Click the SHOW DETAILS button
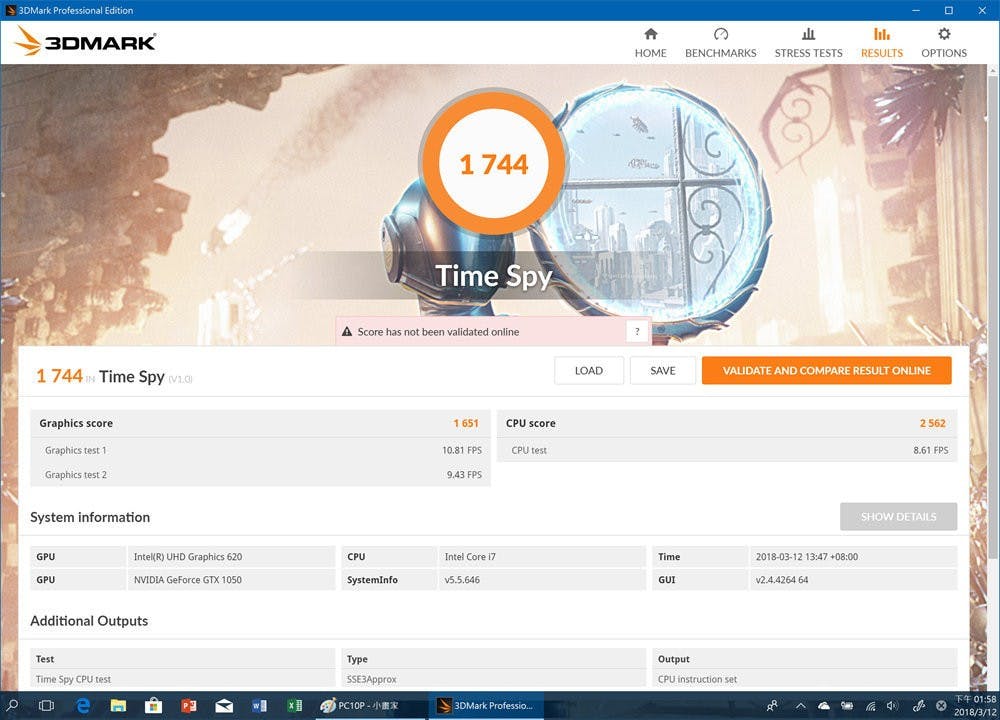Viewport: 1000px width, 720px height. pyautogui.click(x=898, y=517)
